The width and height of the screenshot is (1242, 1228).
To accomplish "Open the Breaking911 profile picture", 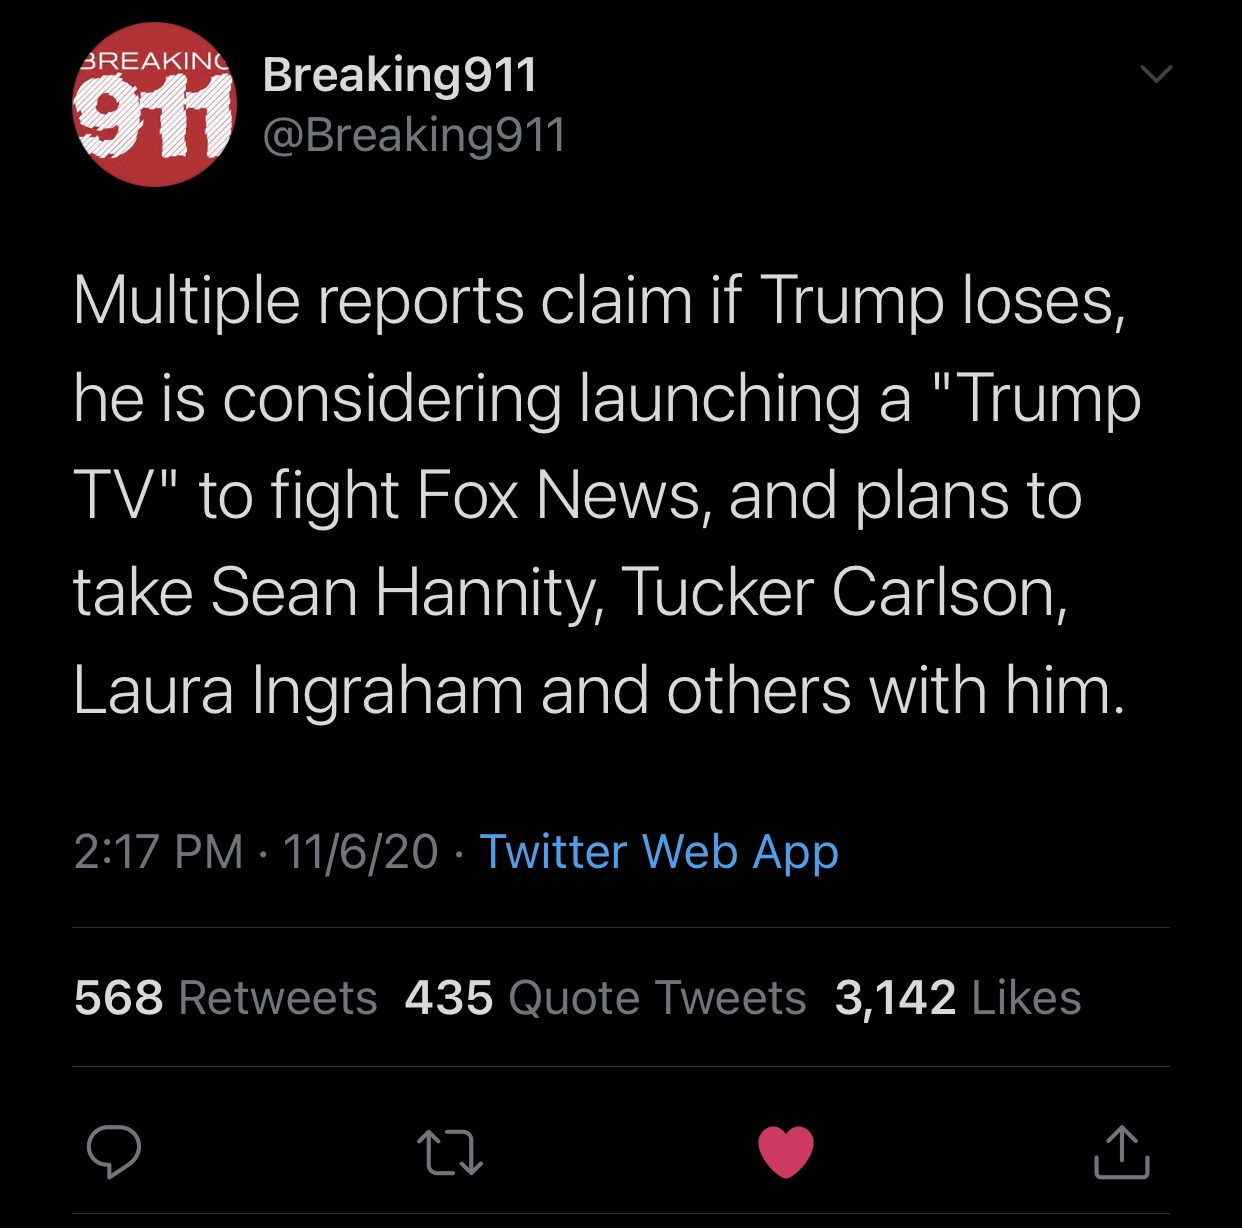I will 154,105.
